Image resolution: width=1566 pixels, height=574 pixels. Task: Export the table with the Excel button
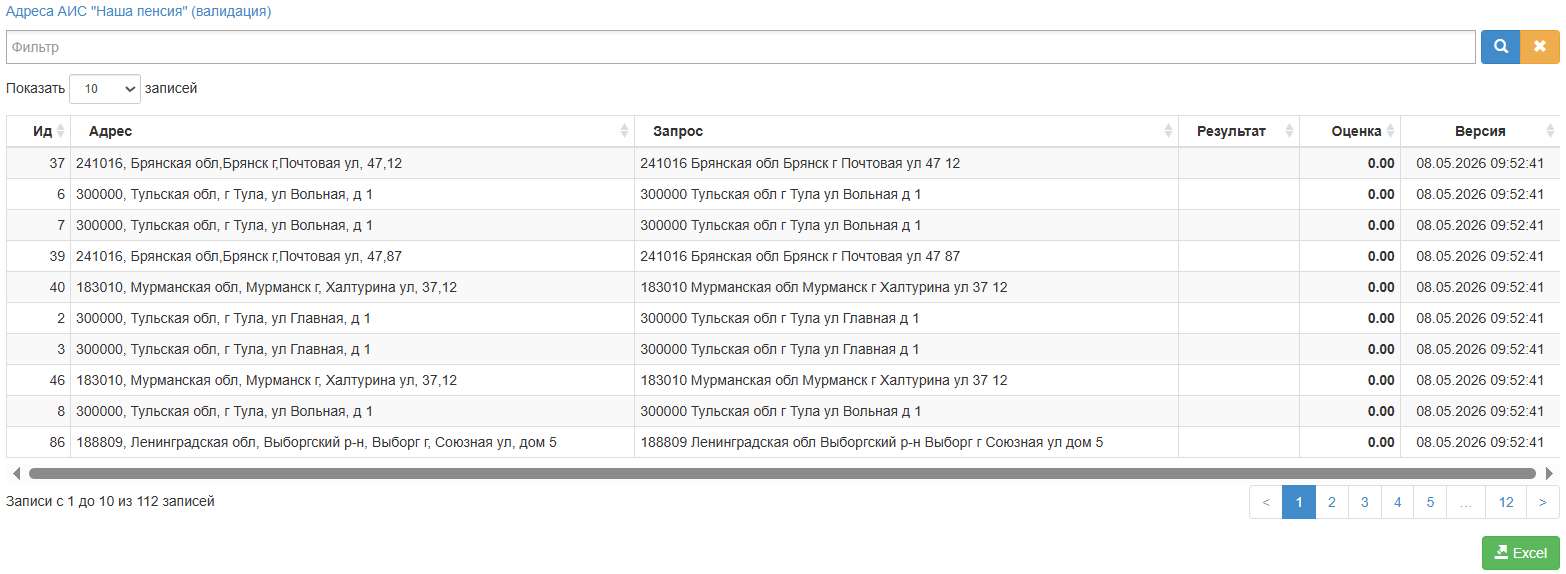[1521, 553]
